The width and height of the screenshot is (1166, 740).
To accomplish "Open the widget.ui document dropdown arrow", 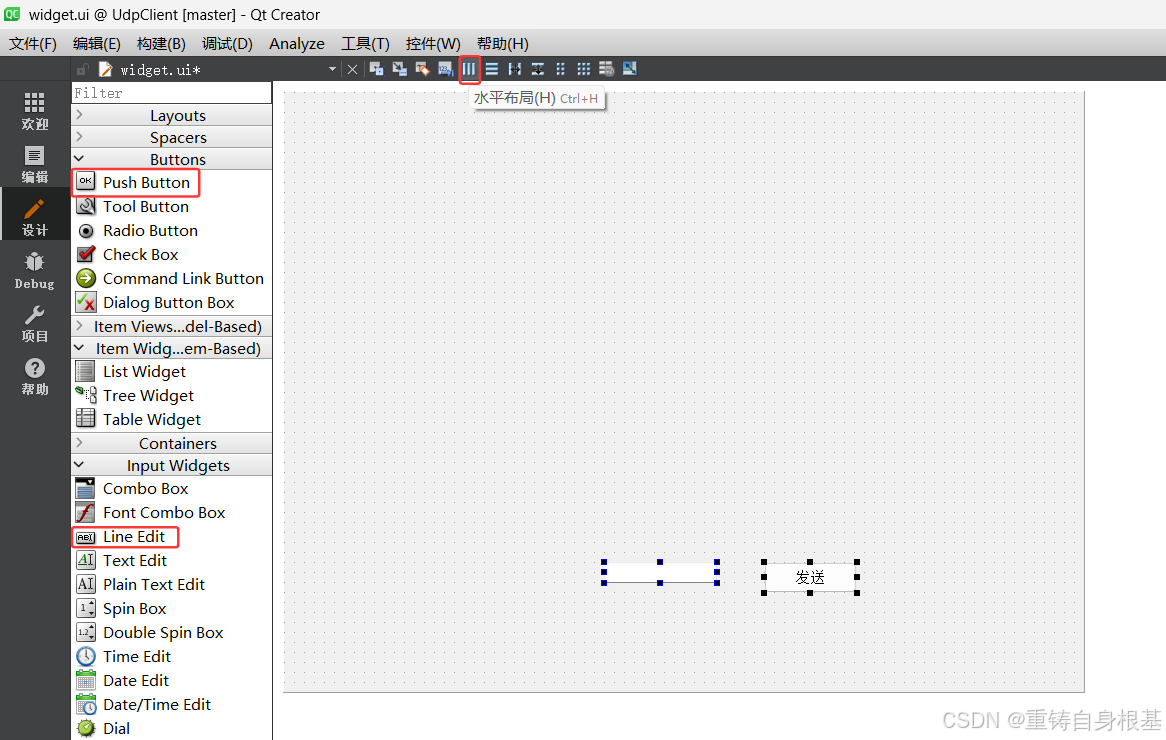I will tap(332, 69).
